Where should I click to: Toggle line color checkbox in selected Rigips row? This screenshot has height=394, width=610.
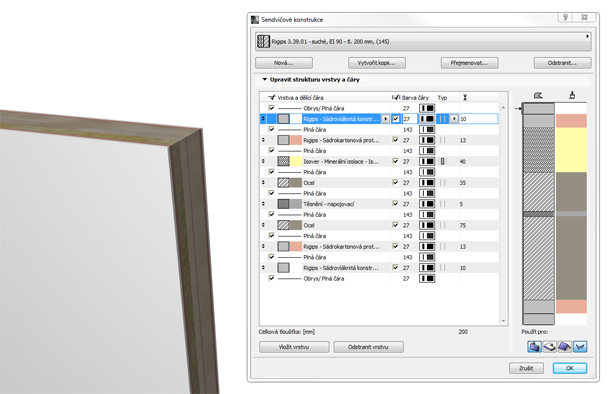point(396,119)
